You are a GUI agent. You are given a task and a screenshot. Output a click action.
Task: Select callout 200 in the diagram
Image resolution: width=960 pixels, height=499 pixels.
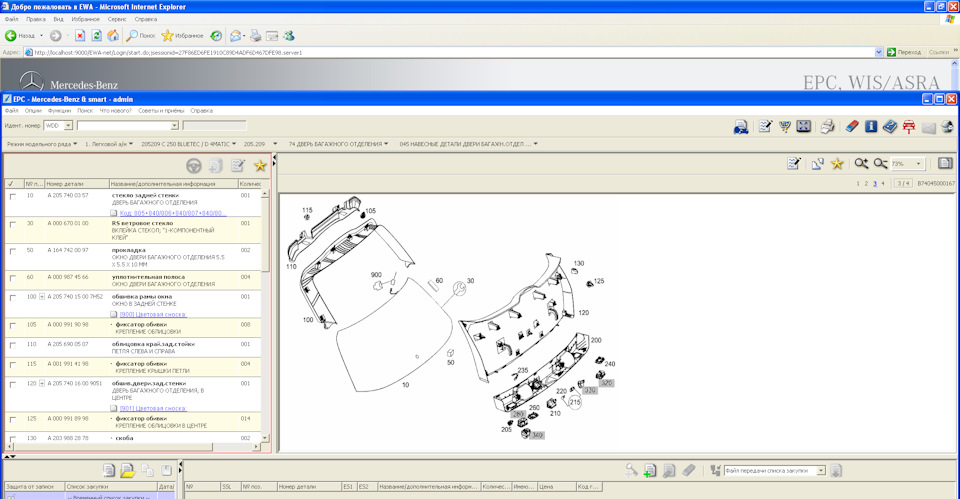click(x=596, y=340)
